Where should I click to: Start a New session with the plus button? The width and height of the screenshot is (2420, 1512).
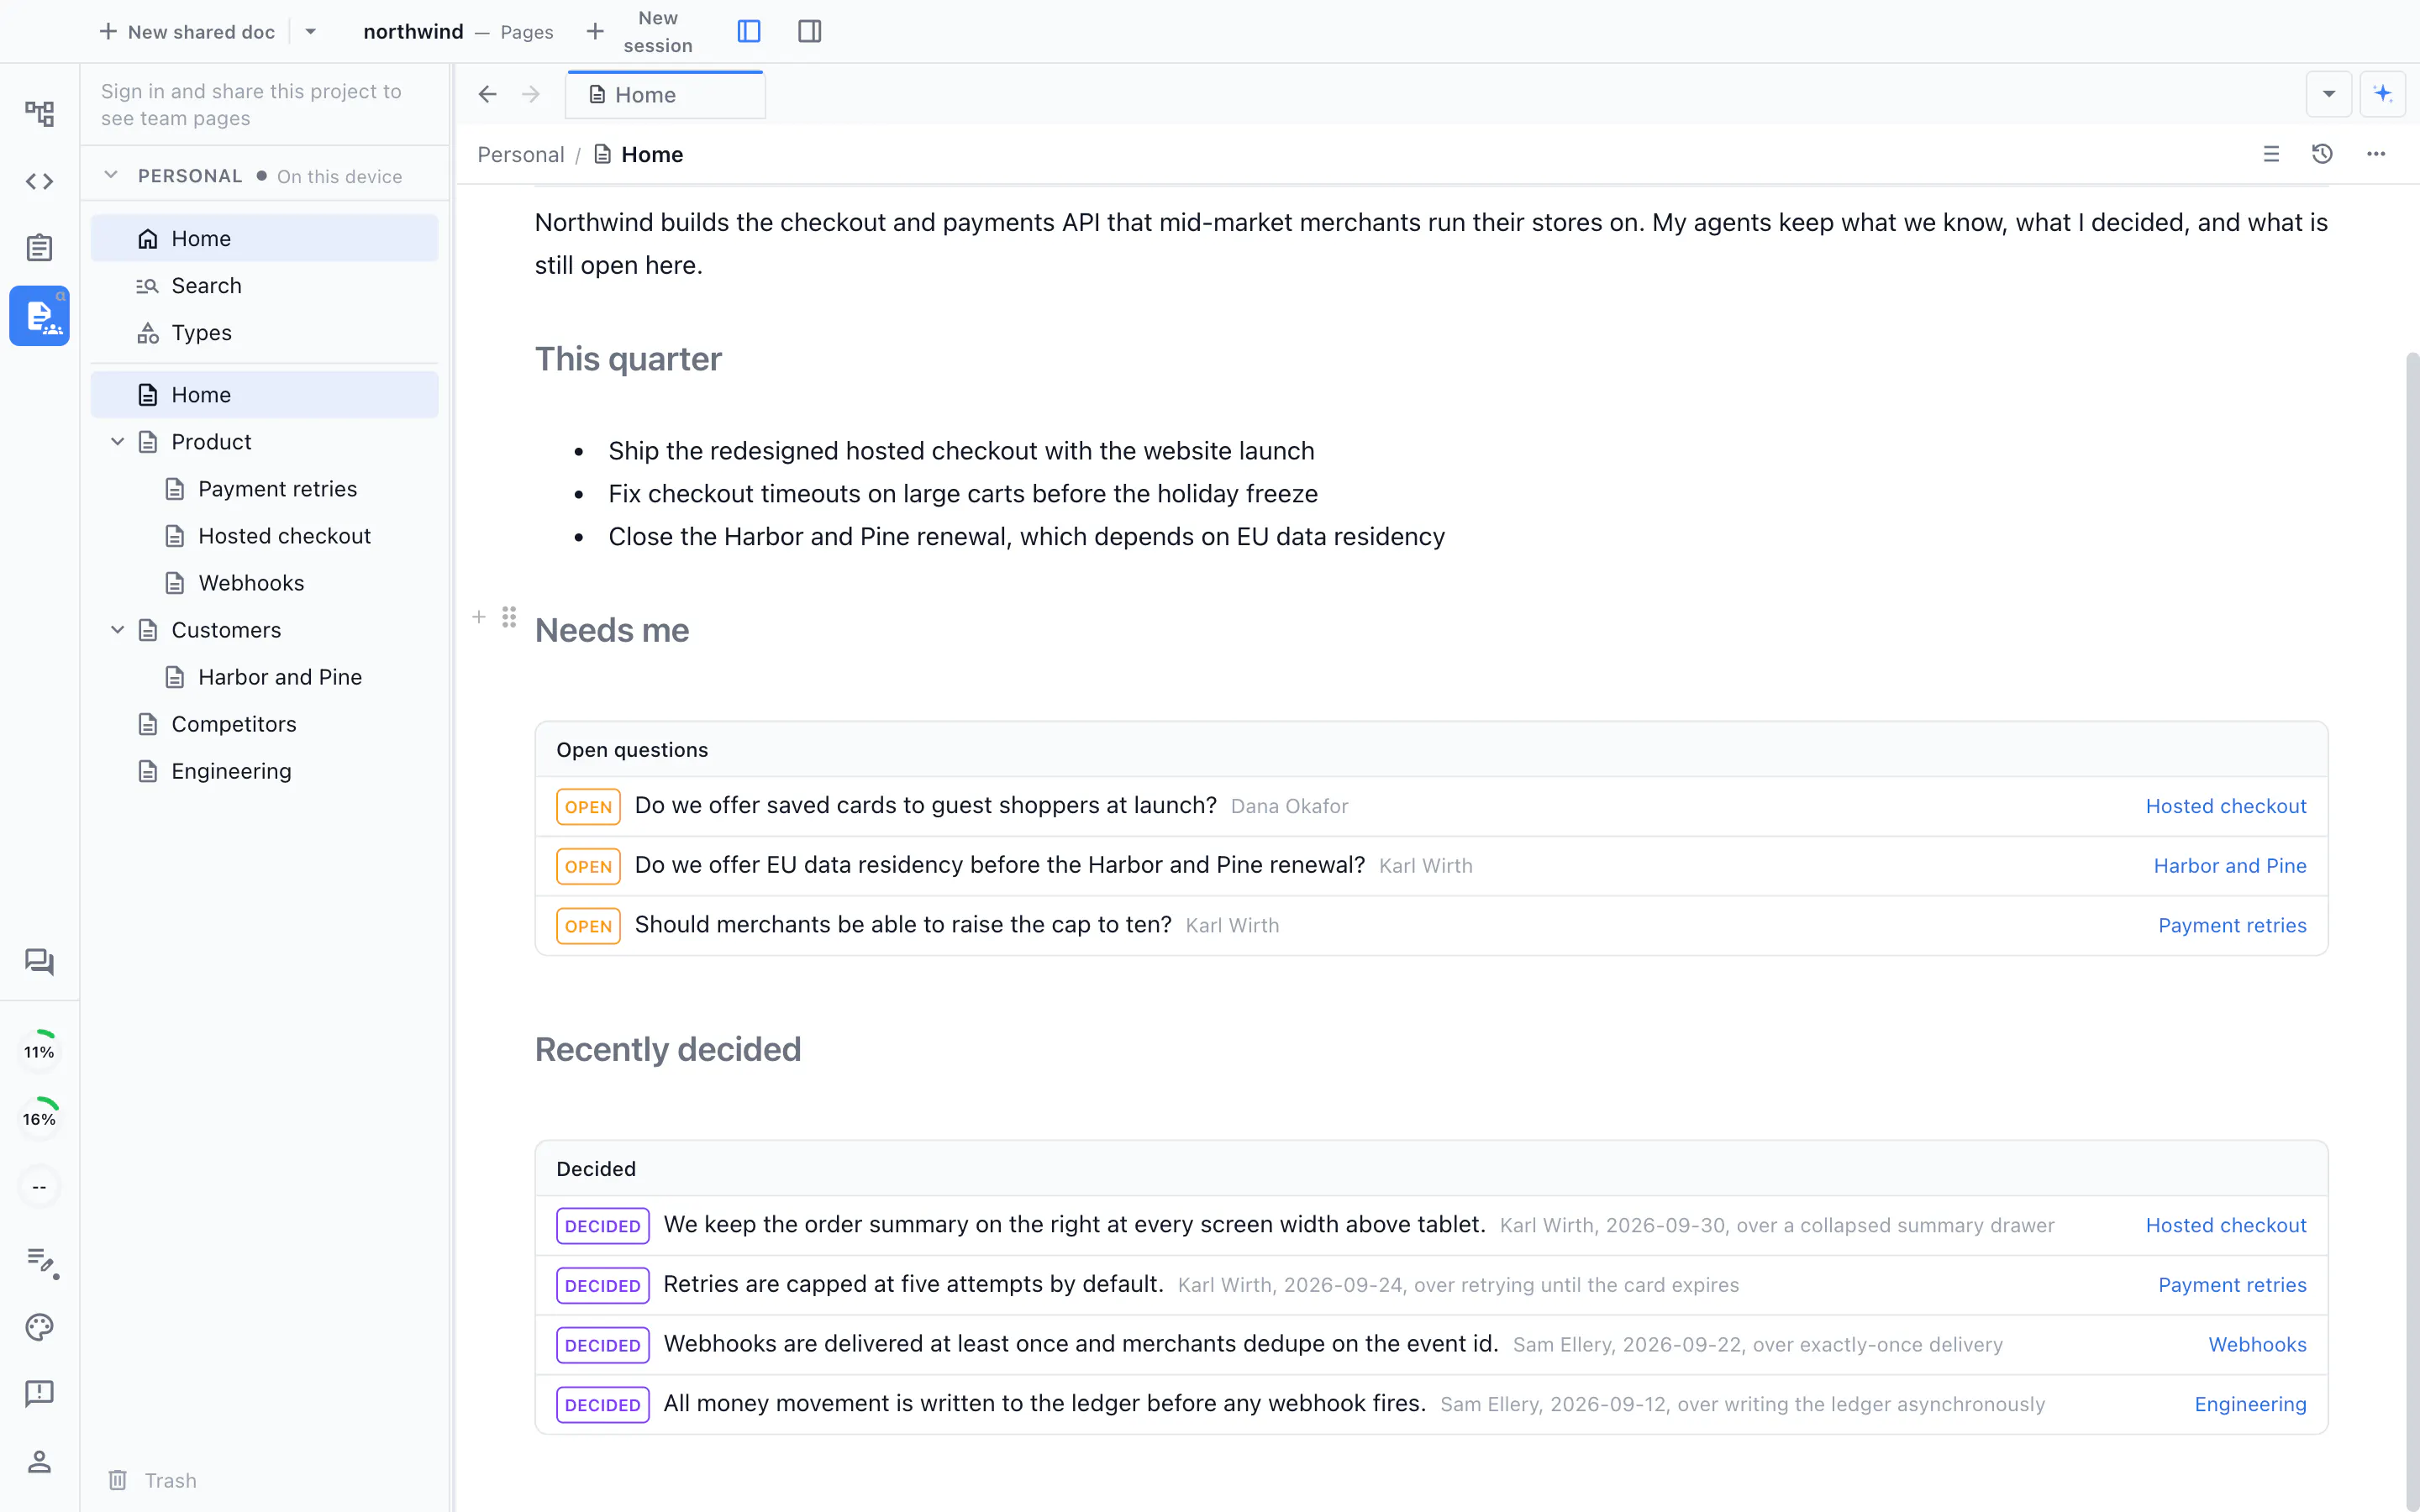point(595,31)
